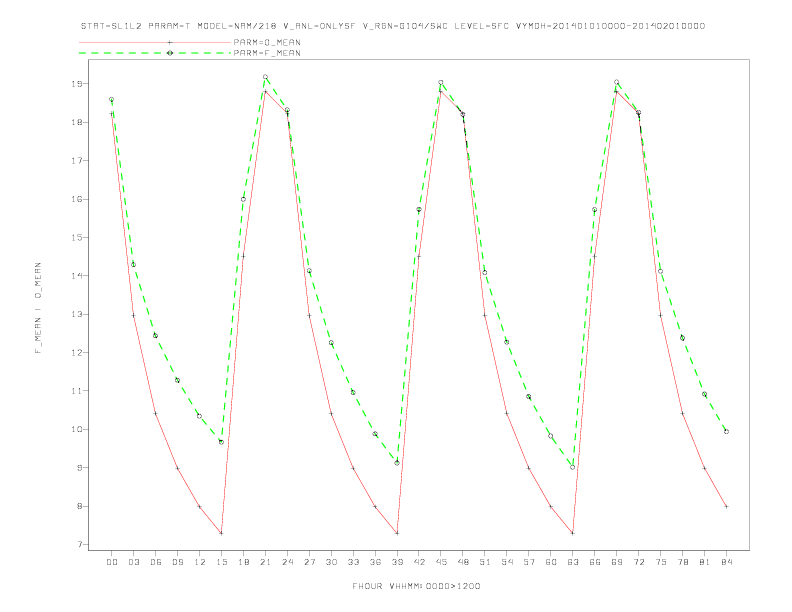
Task: Click the x-axis tick label 30
Action: click(331, 562)
